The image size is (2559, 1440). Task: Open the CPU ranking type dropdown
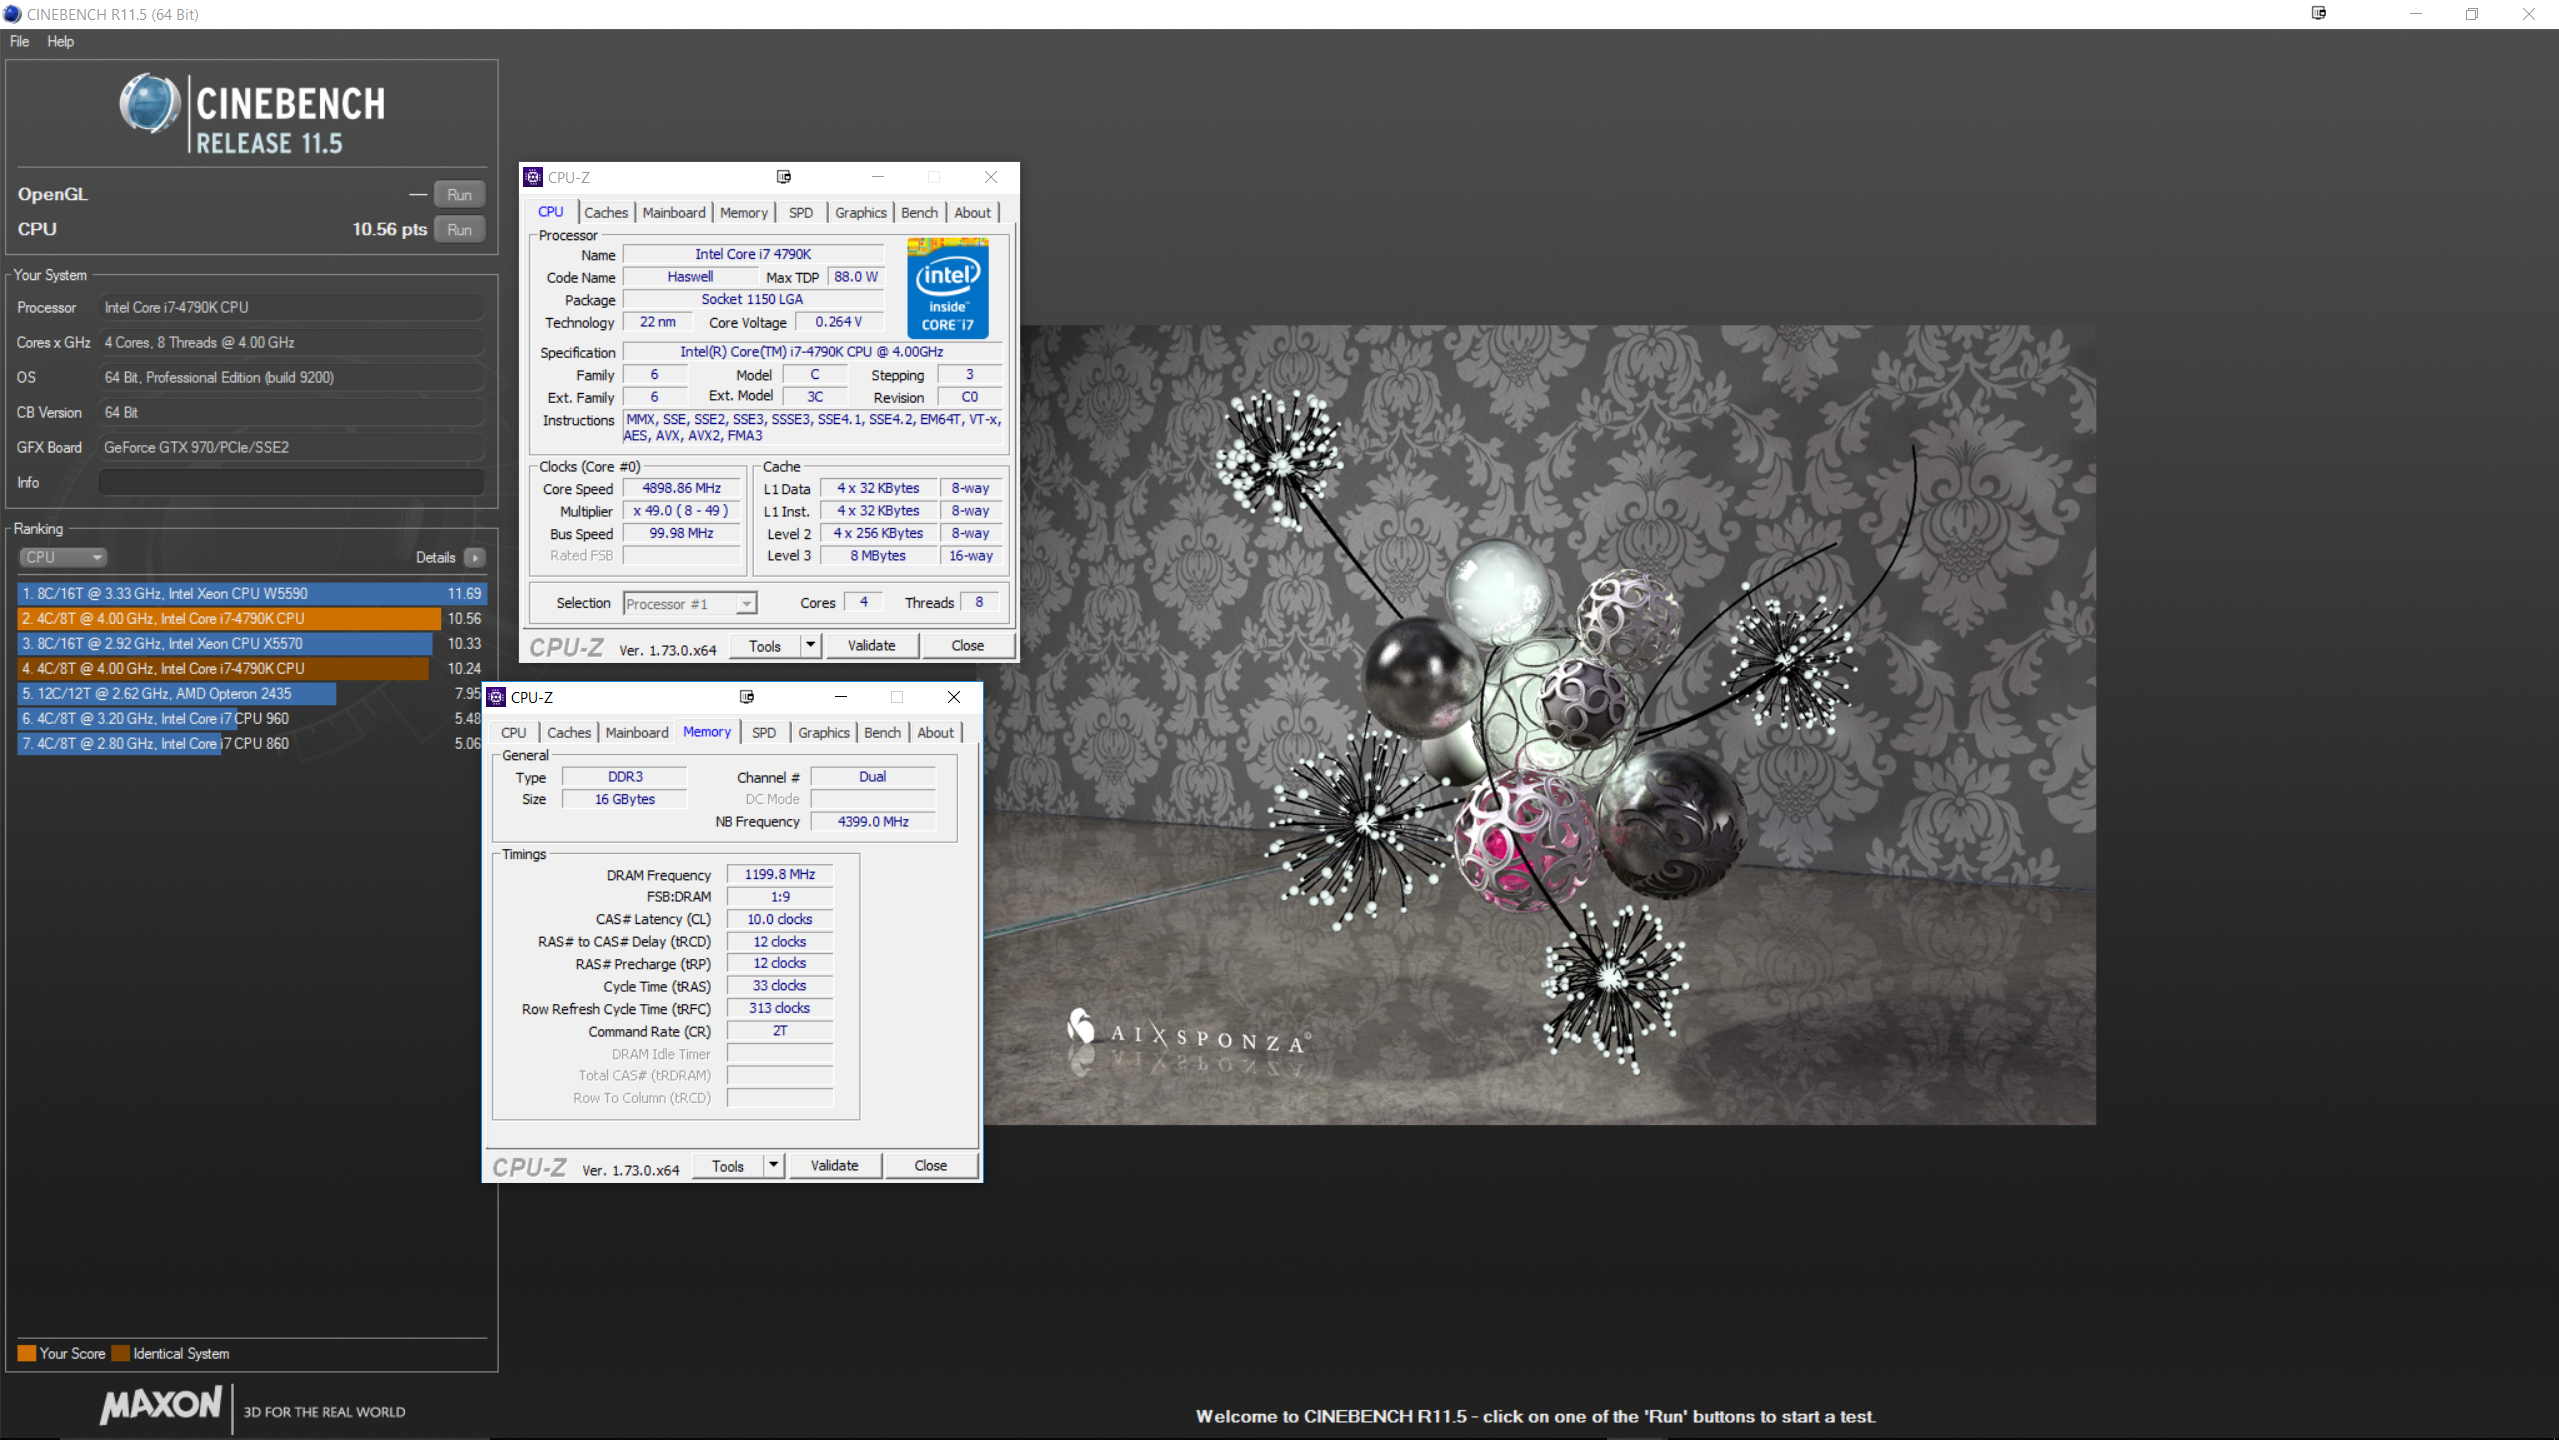pyautogui.click(x=62, y=557)
